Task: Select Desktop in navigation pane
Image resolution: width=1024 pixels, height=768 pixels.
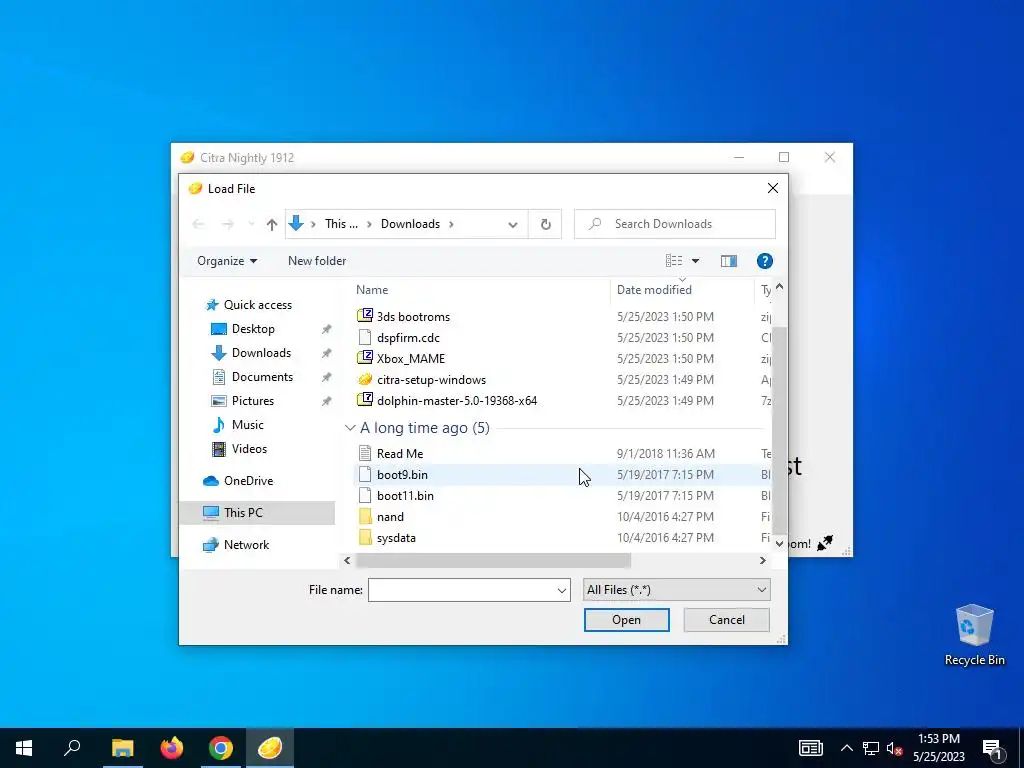Action: pyautogui.click(x=253, y=329)
